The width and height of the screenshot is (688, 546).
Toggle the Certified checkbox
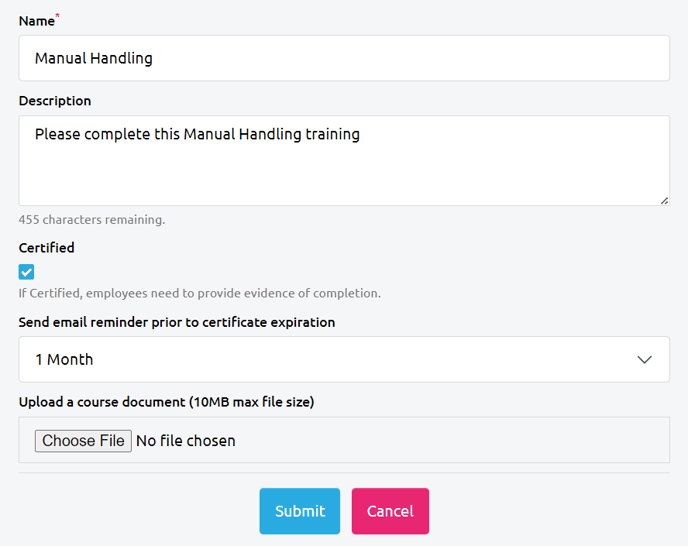[27, 272]
